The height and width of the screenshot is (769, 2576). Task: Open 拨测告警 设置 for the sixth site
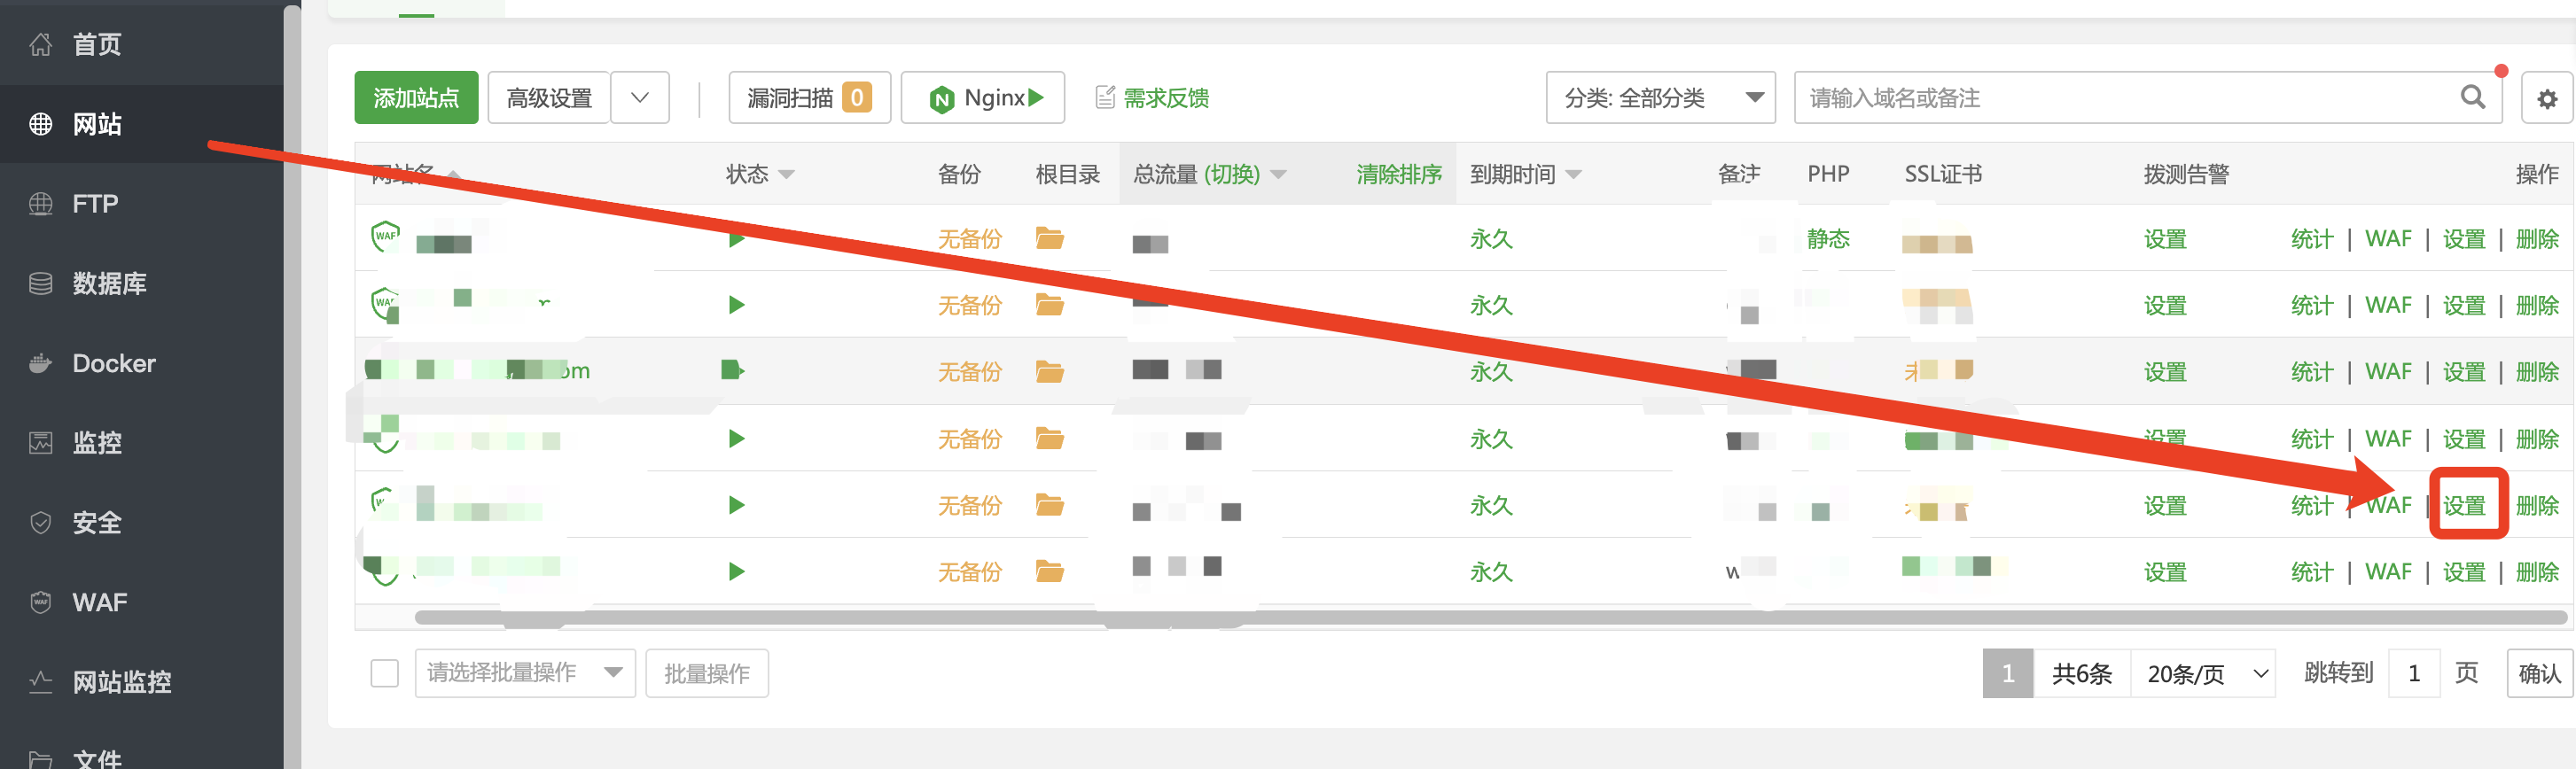click(2165, 572)
